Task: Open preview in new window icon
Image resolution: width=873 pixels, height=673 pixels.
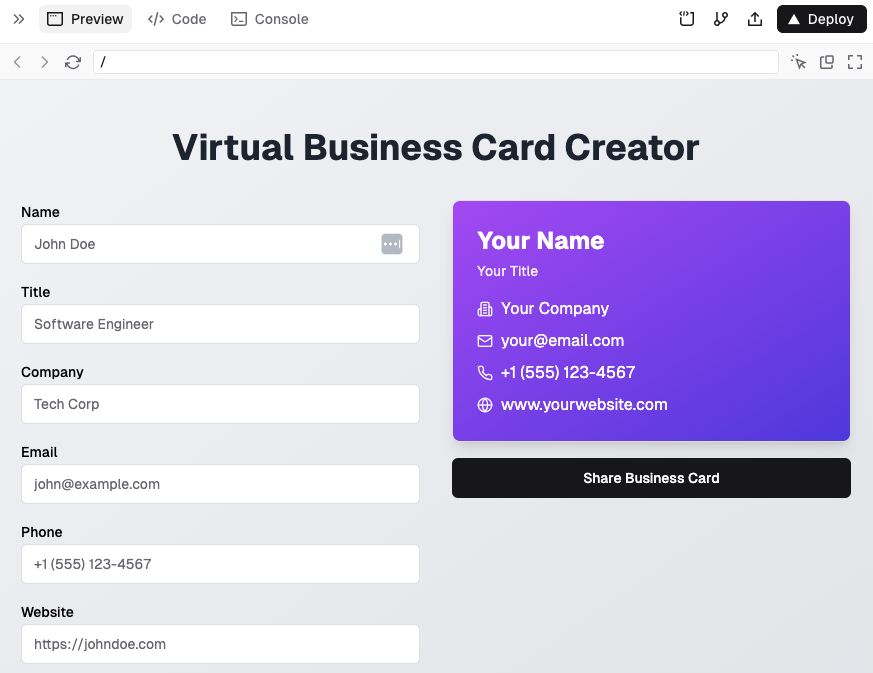Action: (x=827, y=62)
